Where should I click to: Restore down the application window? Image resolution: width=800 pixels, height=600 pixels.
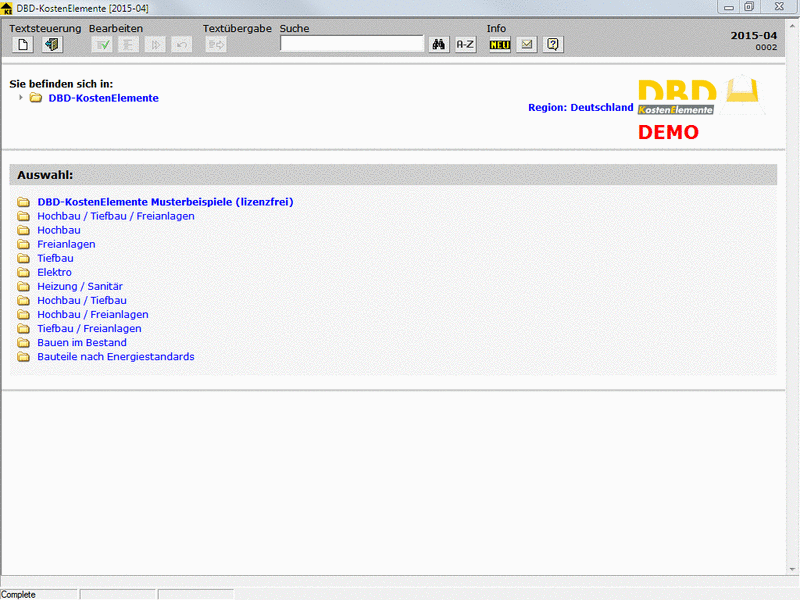tap(749, 7)
